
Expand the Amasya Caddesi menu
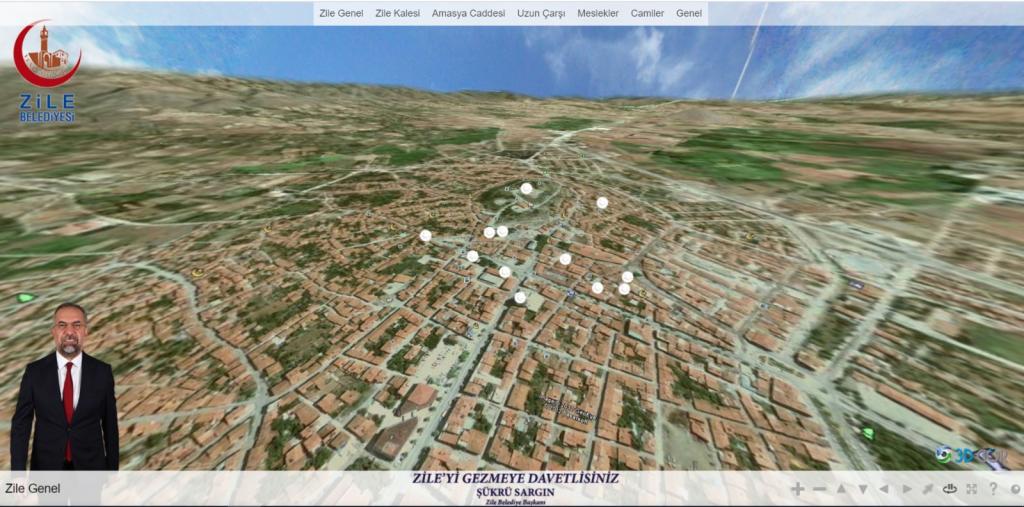point(468,13)
